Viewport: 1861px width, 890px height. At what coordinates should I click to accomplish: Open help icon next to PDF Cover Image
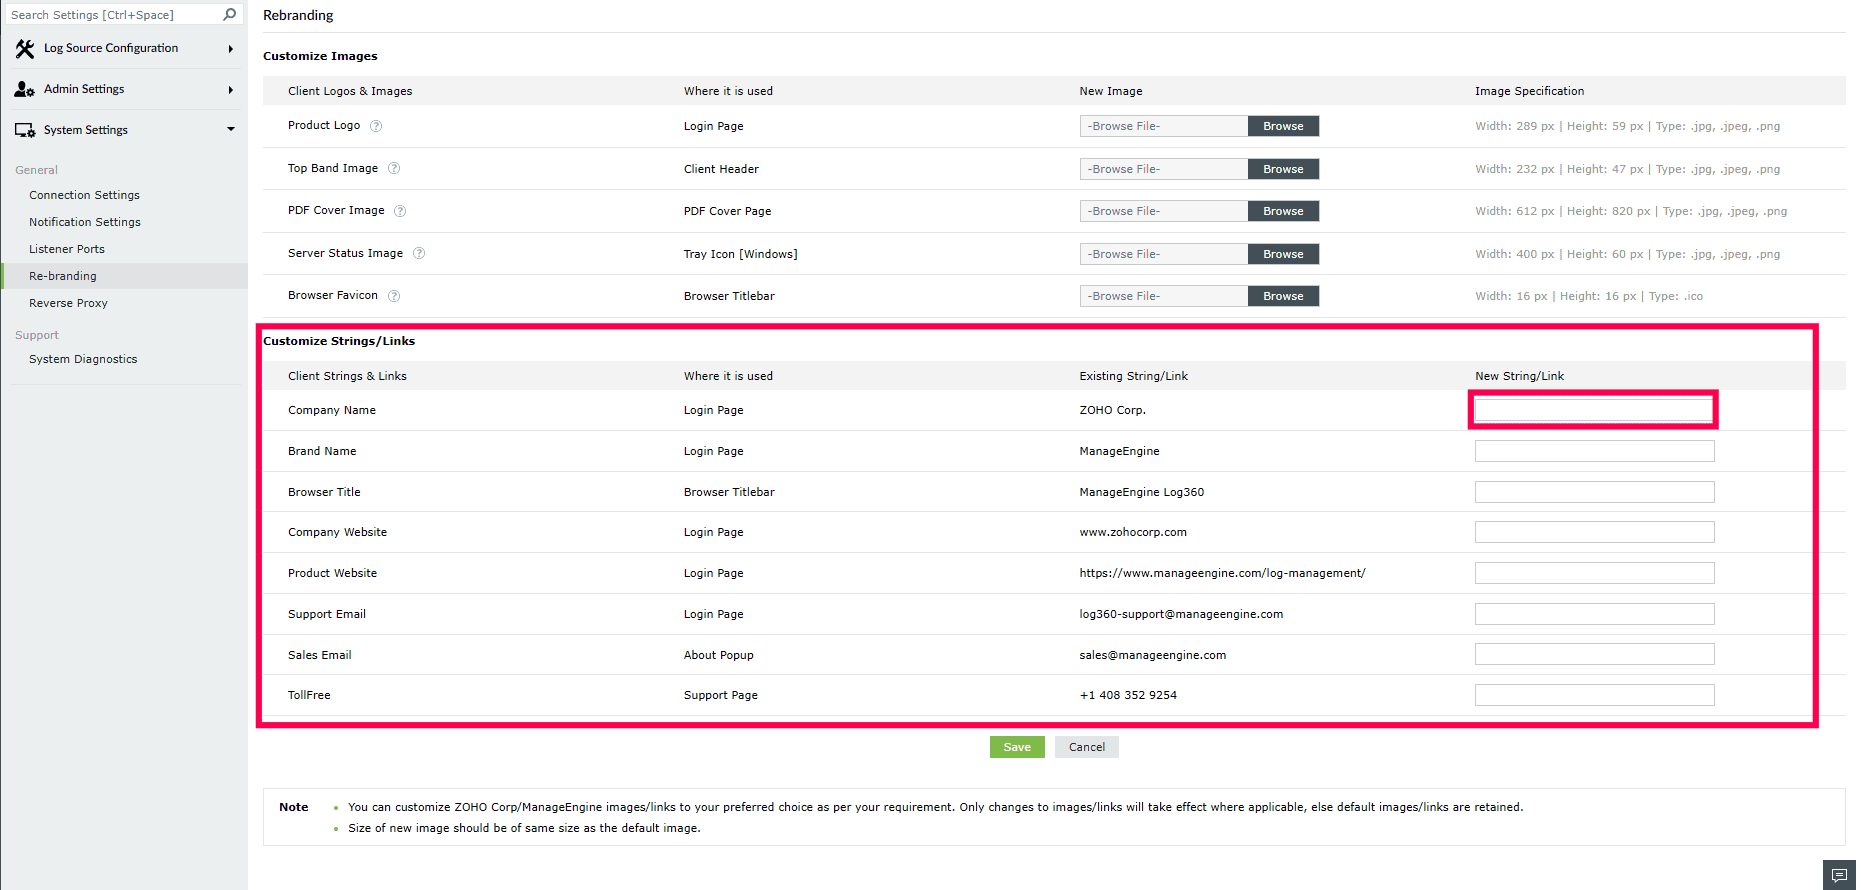coord(400,211)
